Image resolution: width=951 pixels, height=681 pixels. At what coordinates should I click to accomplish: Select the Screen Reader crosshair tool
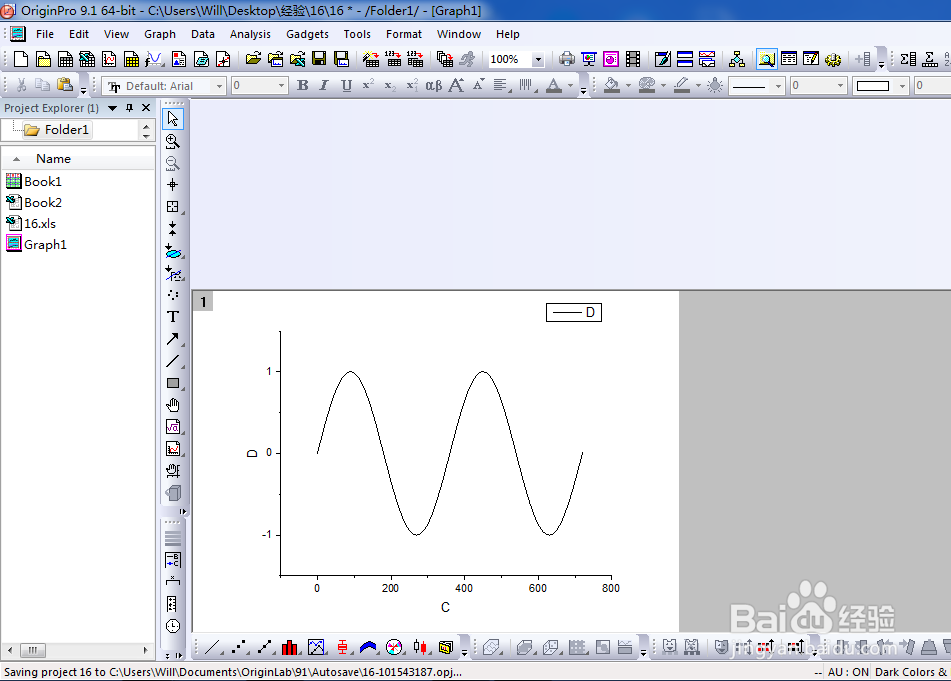(173, 184)
